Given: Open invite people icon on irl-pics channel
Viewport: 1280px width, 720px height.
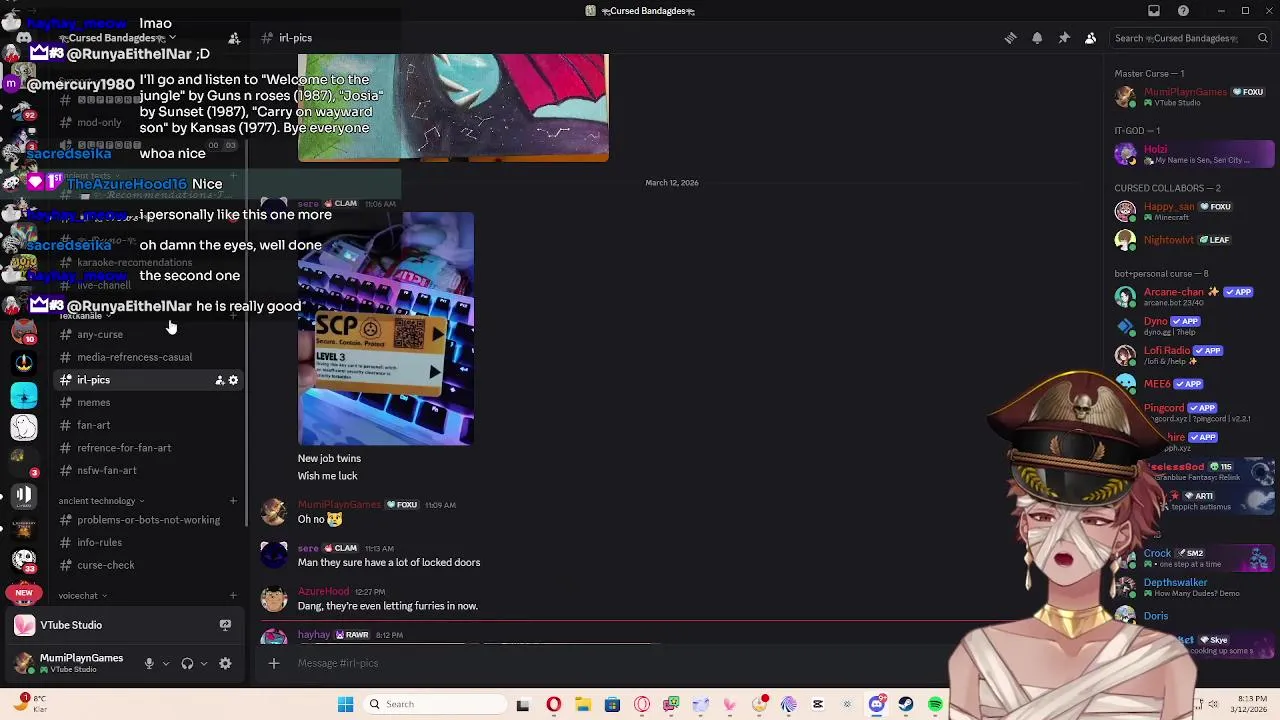Looking at the screenshot, I should [219, 380].
